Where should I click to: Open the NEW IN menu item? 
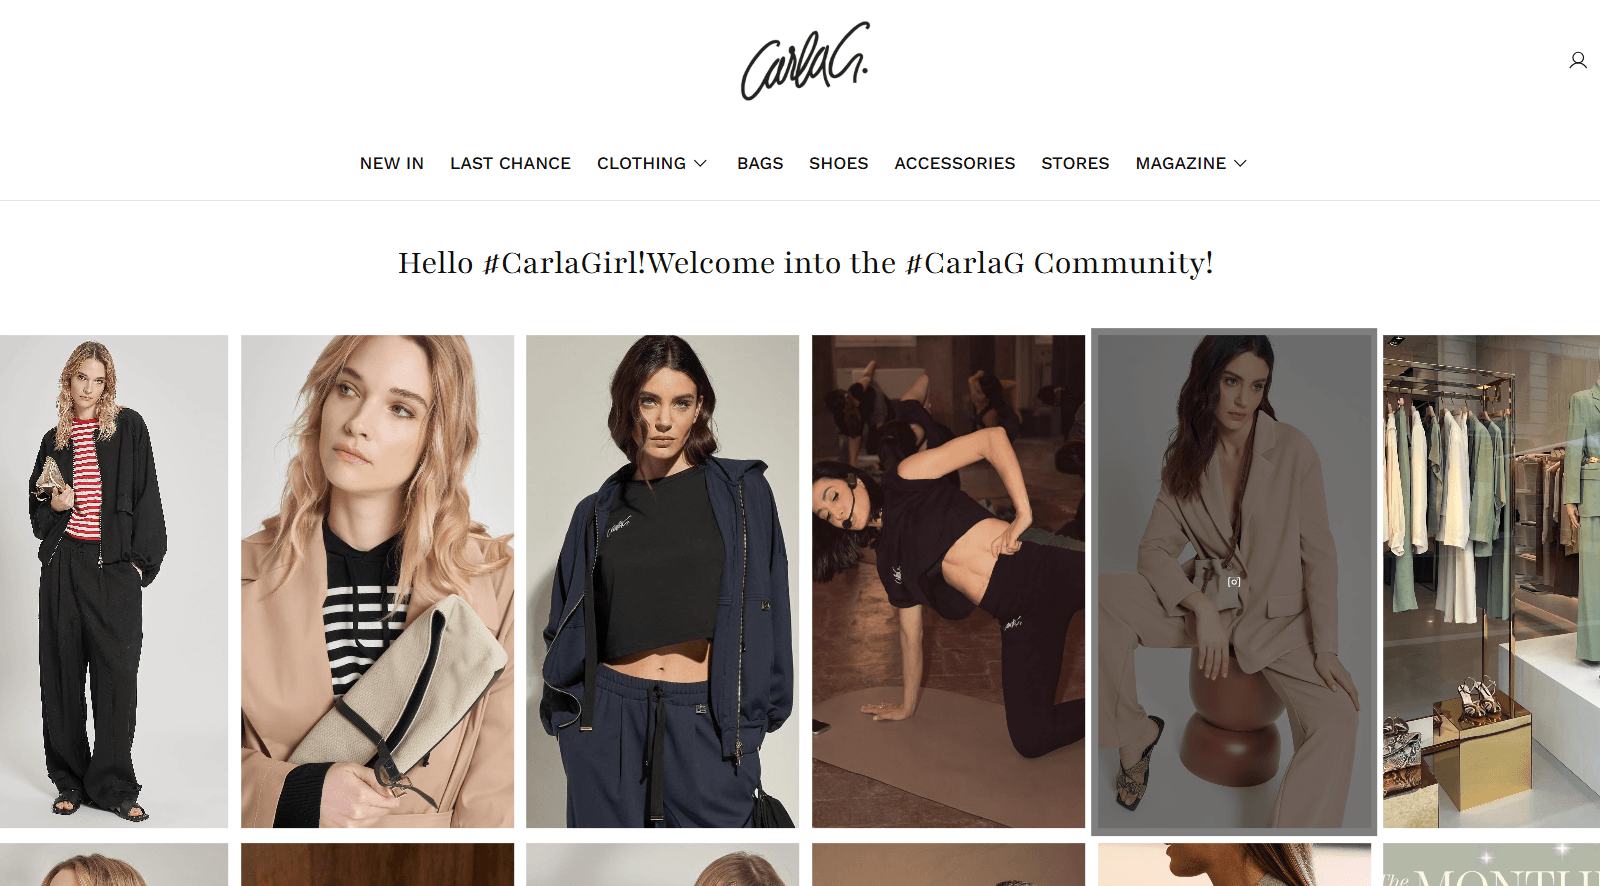coord(392,163)
